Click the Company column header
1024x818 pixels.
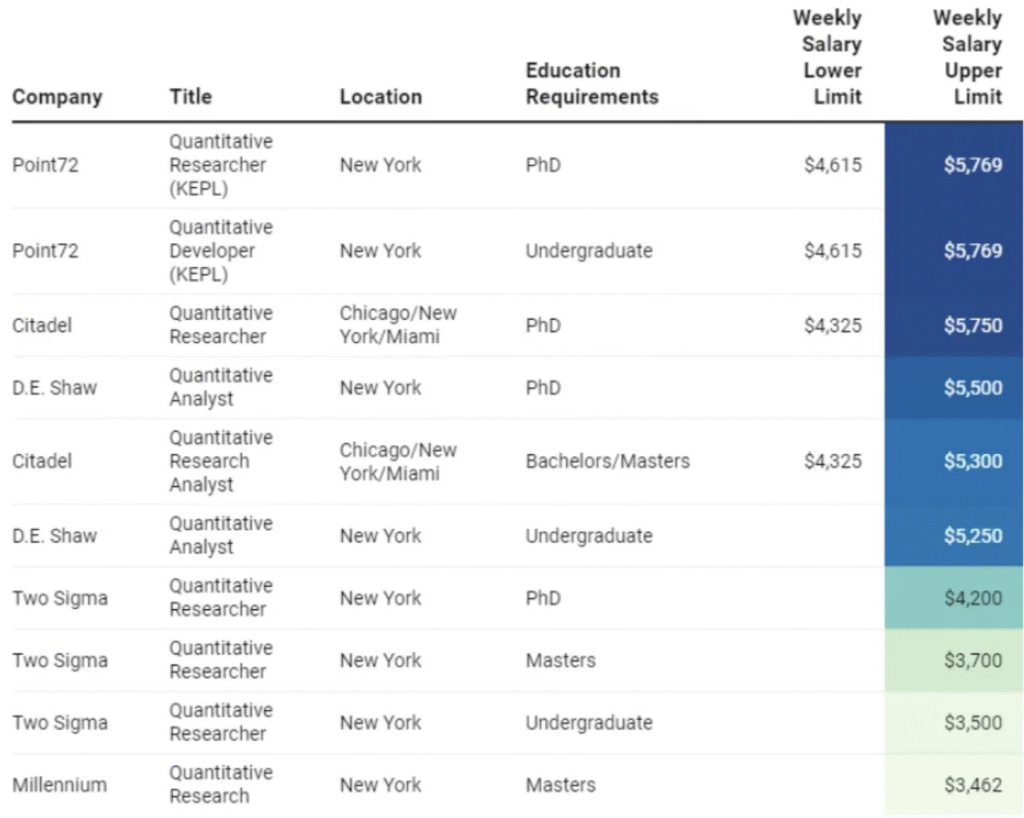[x=57, y=97]
